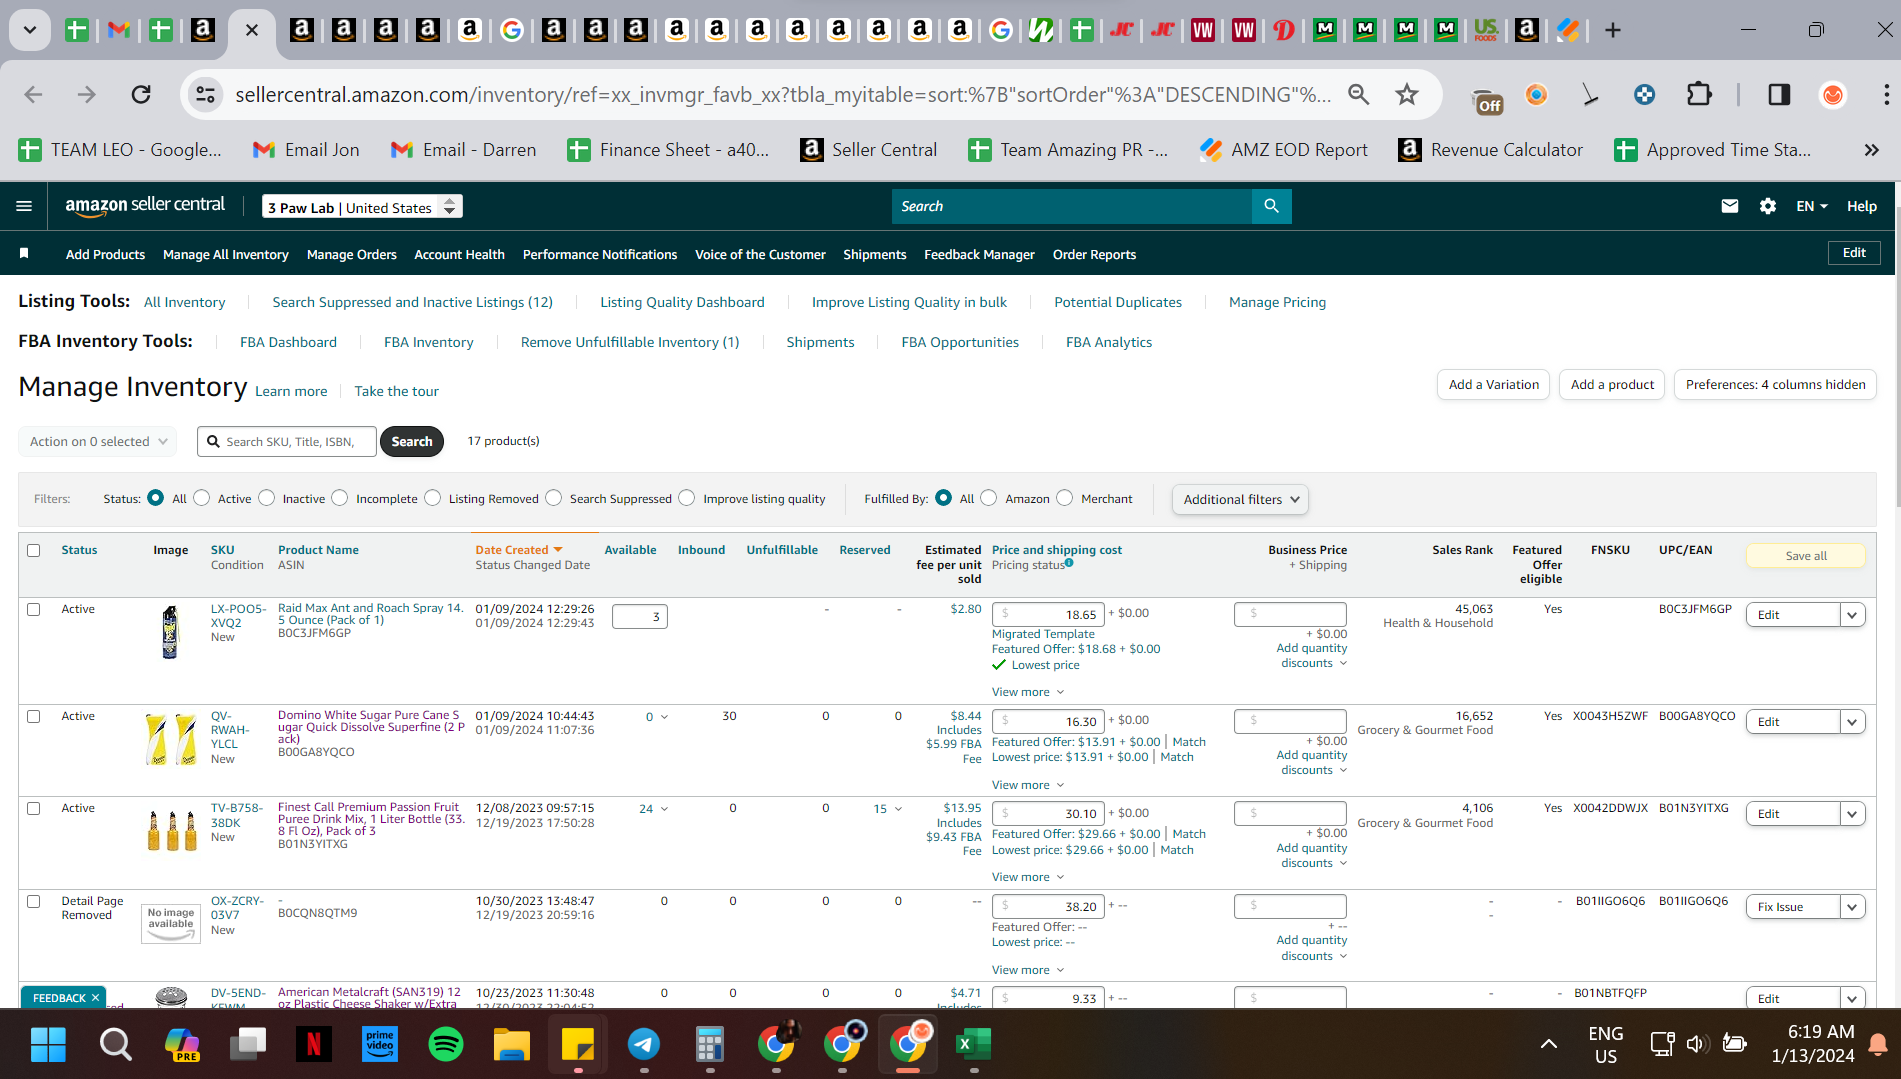Open the EN language dropdown
This screenshot has width=1901, height=1079.
click(x=1812, y=206)
